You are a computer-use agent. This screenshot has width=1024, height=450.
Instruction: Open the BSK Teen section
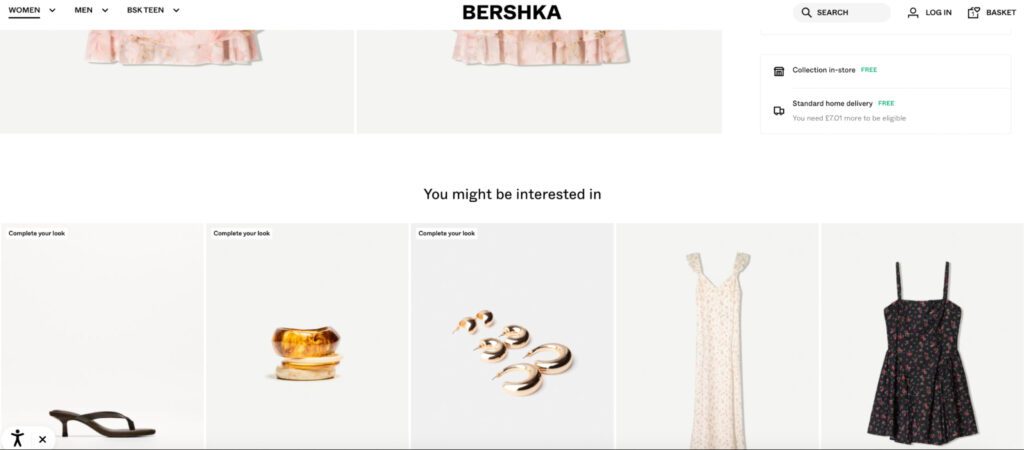[145, 10]
